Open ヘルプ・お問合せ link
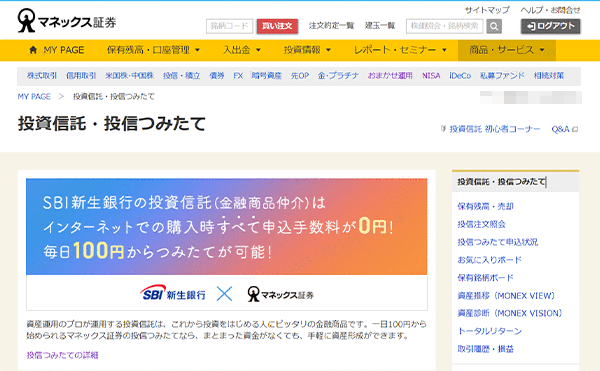600x371 pixels. tap(550, 10)
